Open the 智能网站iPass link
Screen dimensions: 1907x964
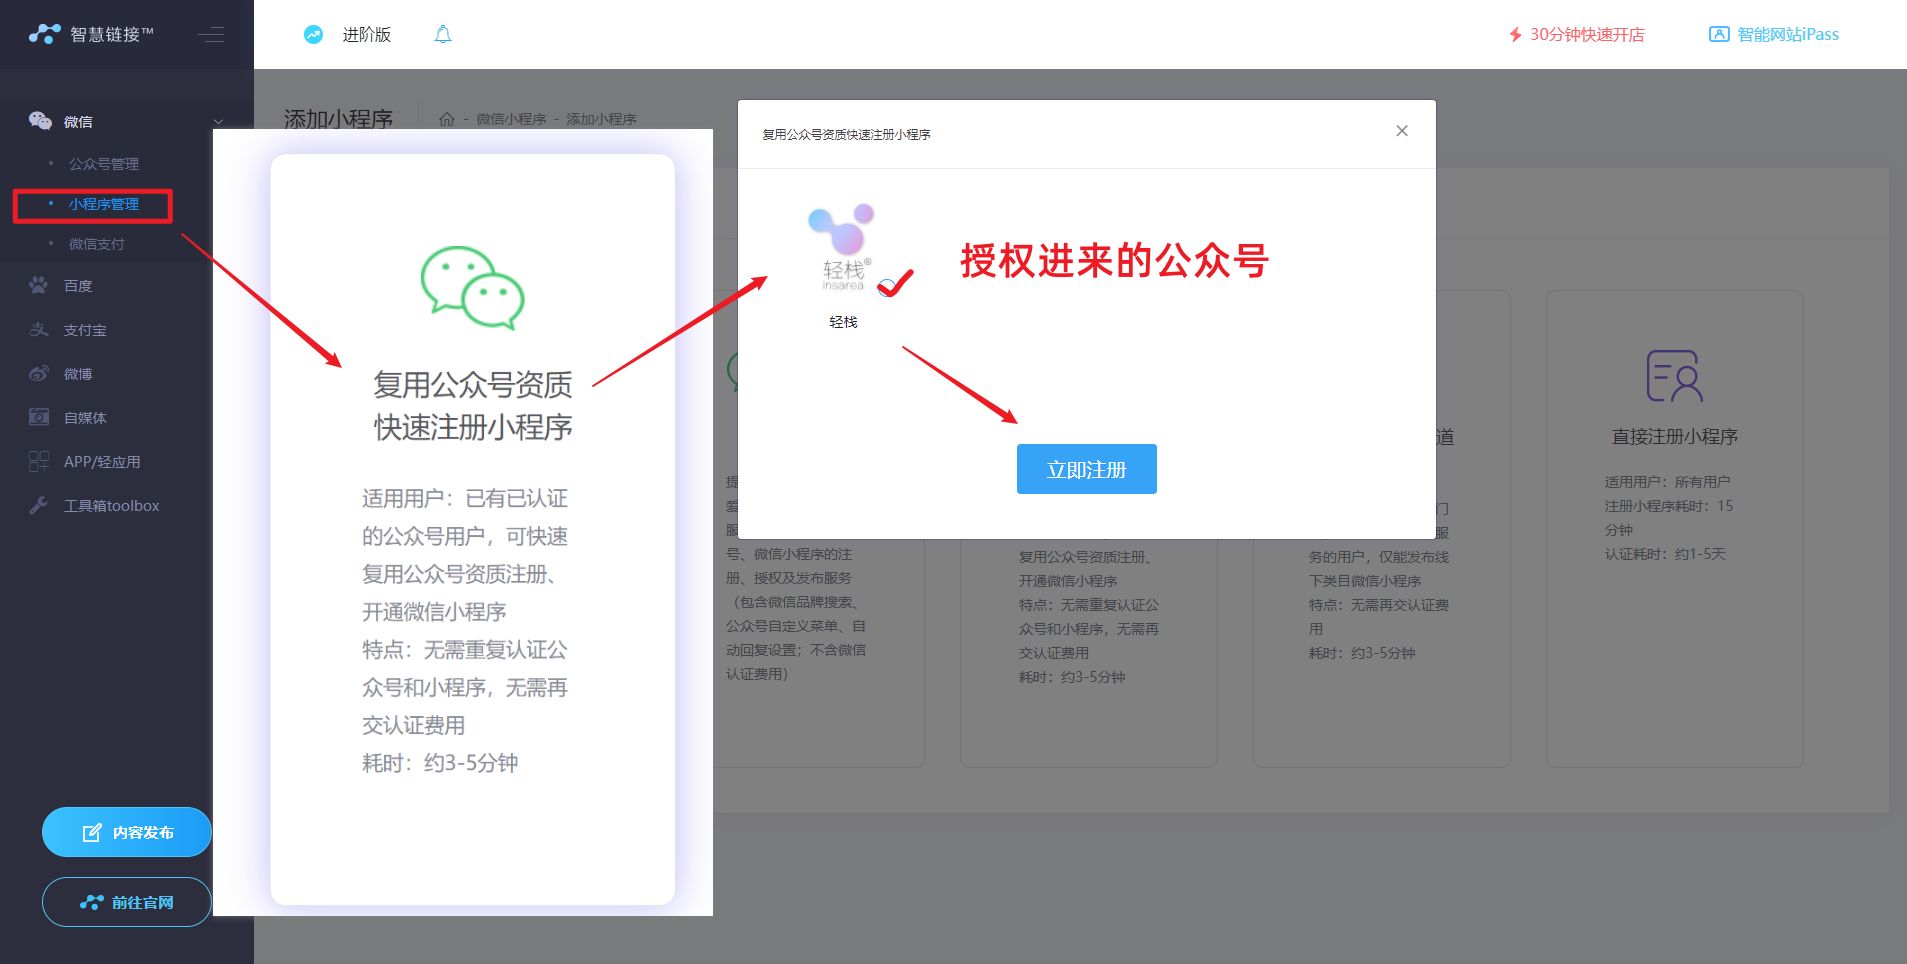tap(1788, 35)
